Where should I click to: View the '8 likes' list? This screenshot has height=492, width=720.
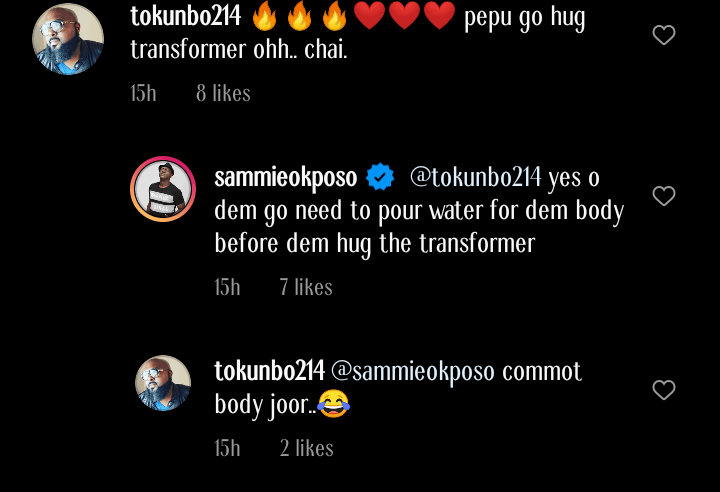coord(223,93)
